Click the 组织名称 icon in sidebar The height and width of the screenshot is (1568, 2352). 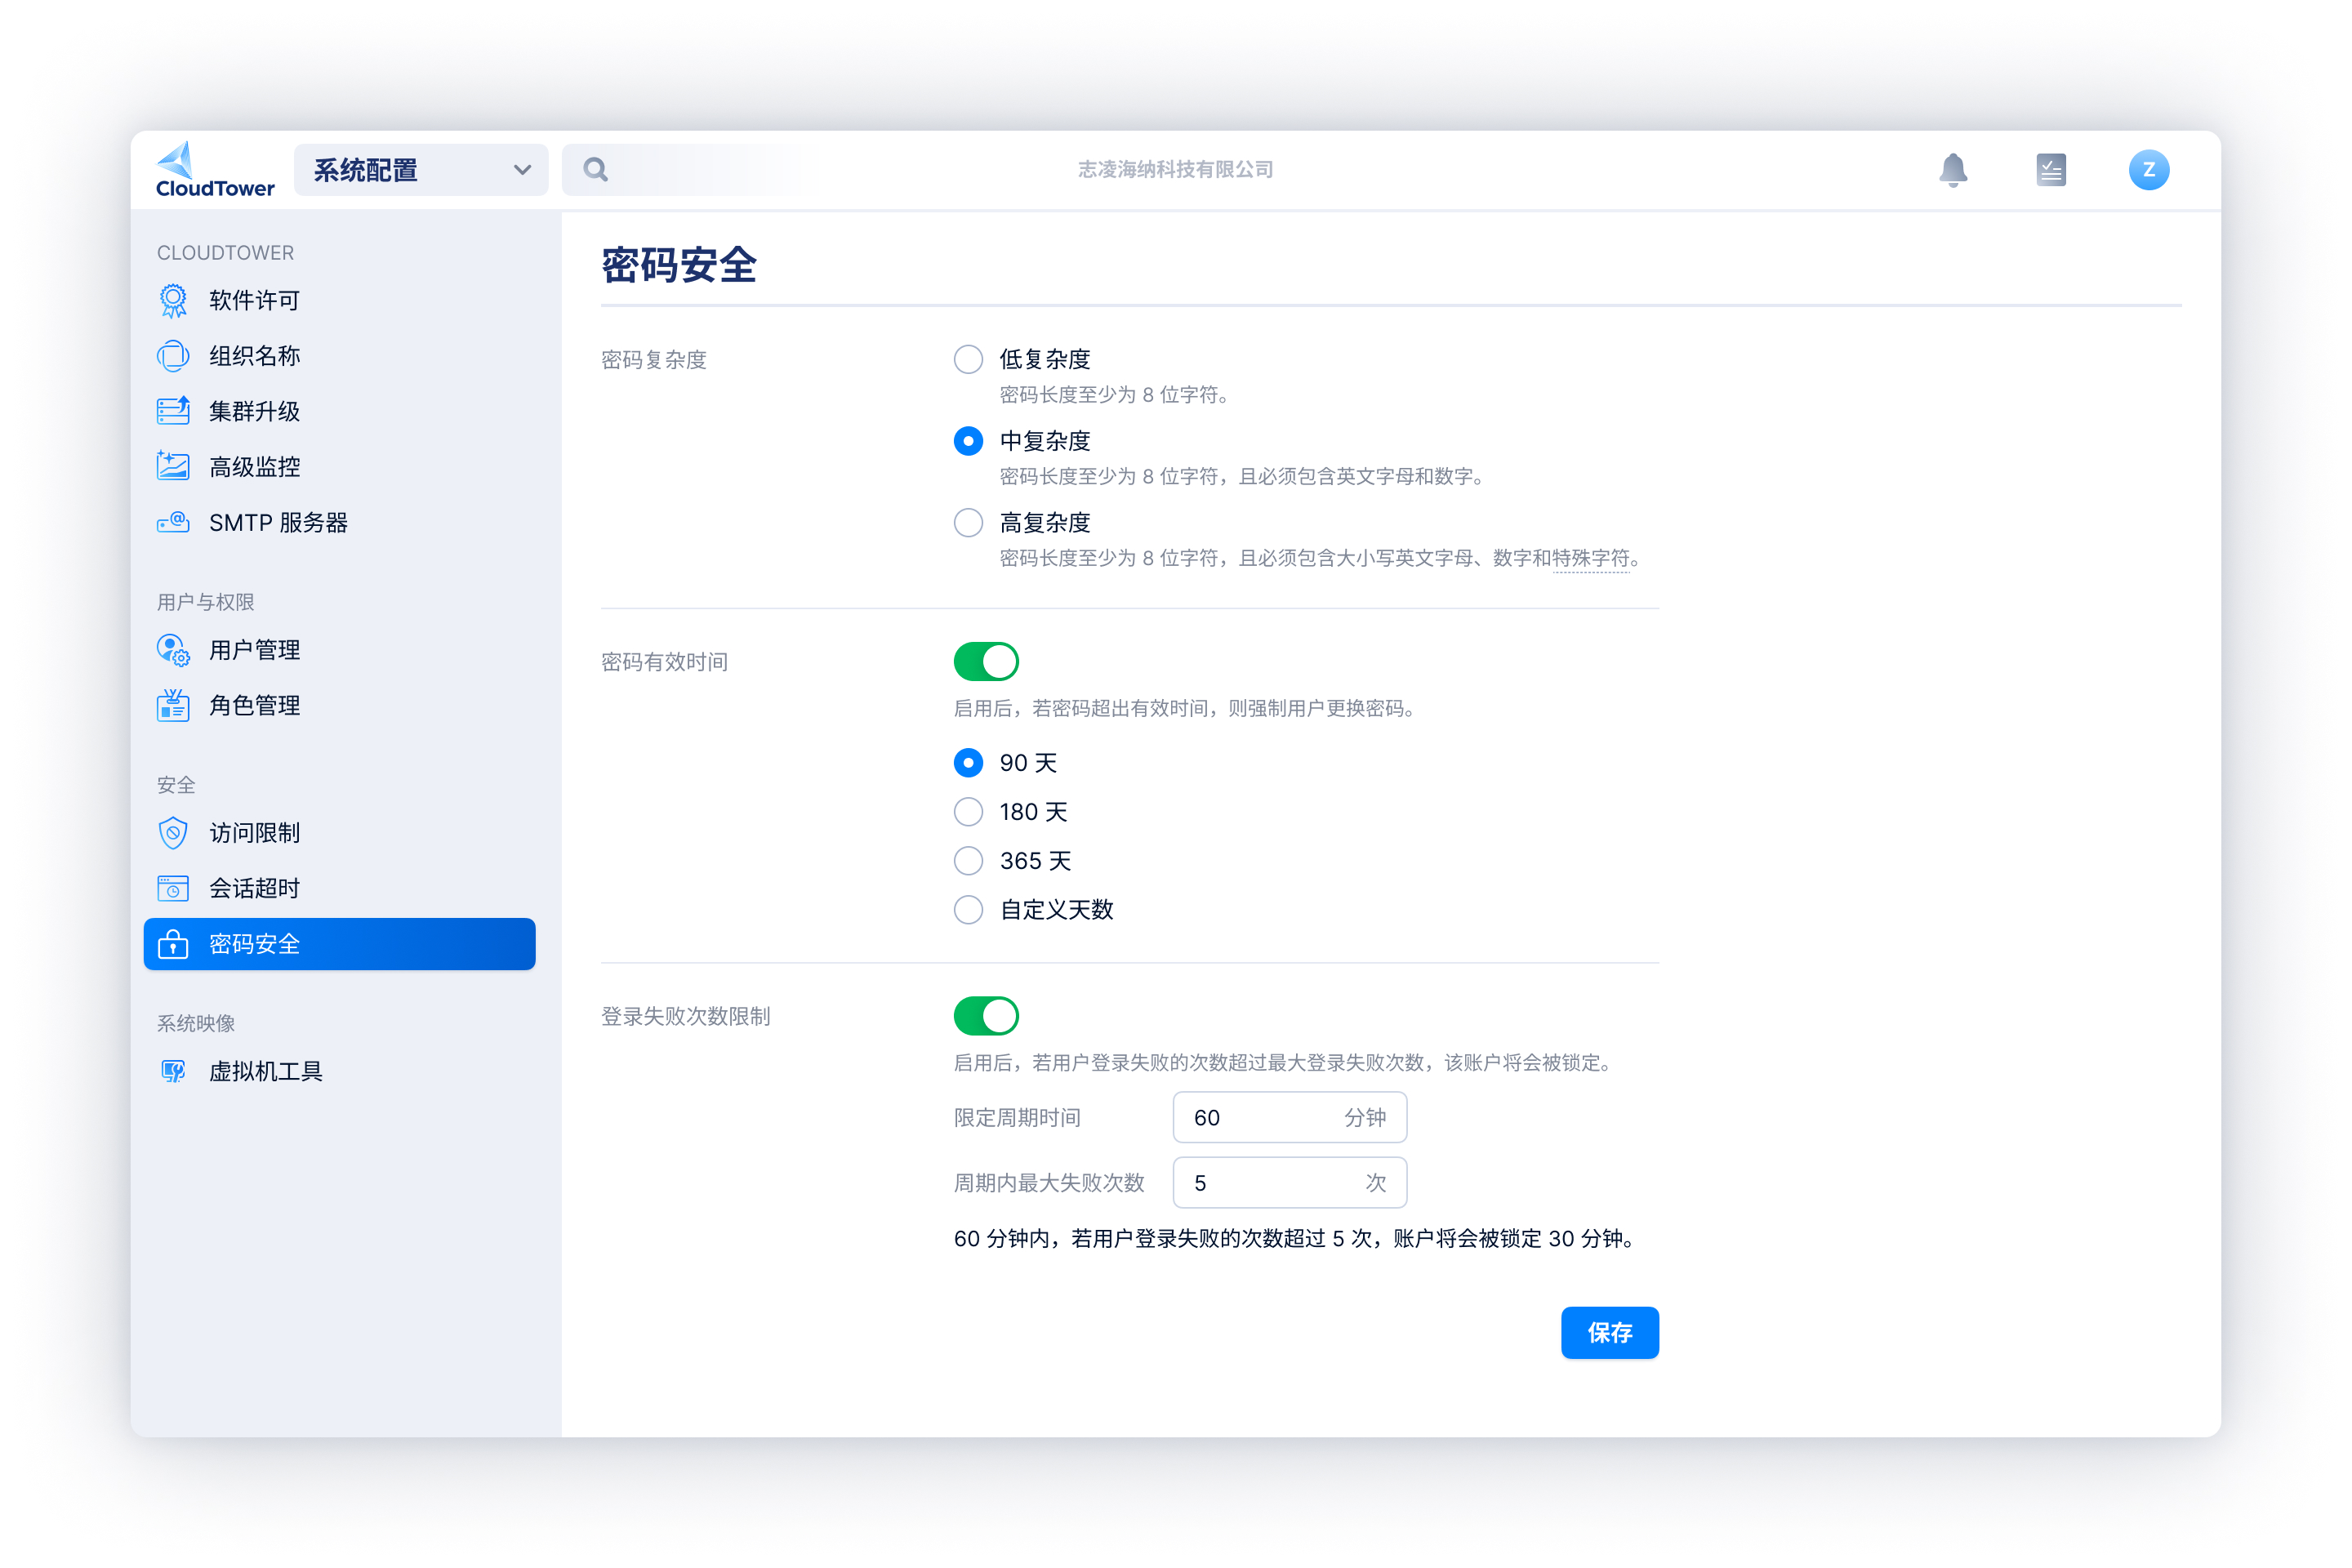click(173, 356)
